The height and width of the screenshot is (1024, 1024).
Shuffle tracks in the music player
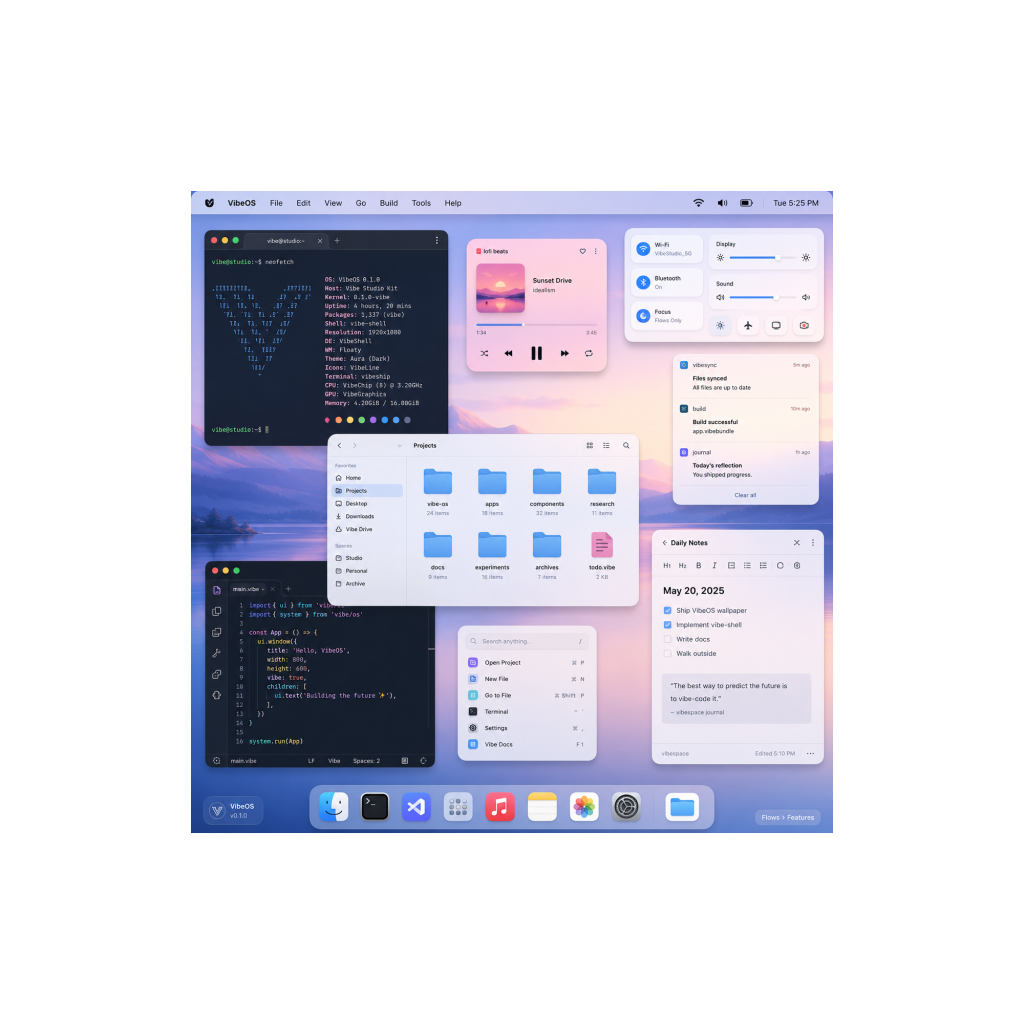(x=484, y=353)
